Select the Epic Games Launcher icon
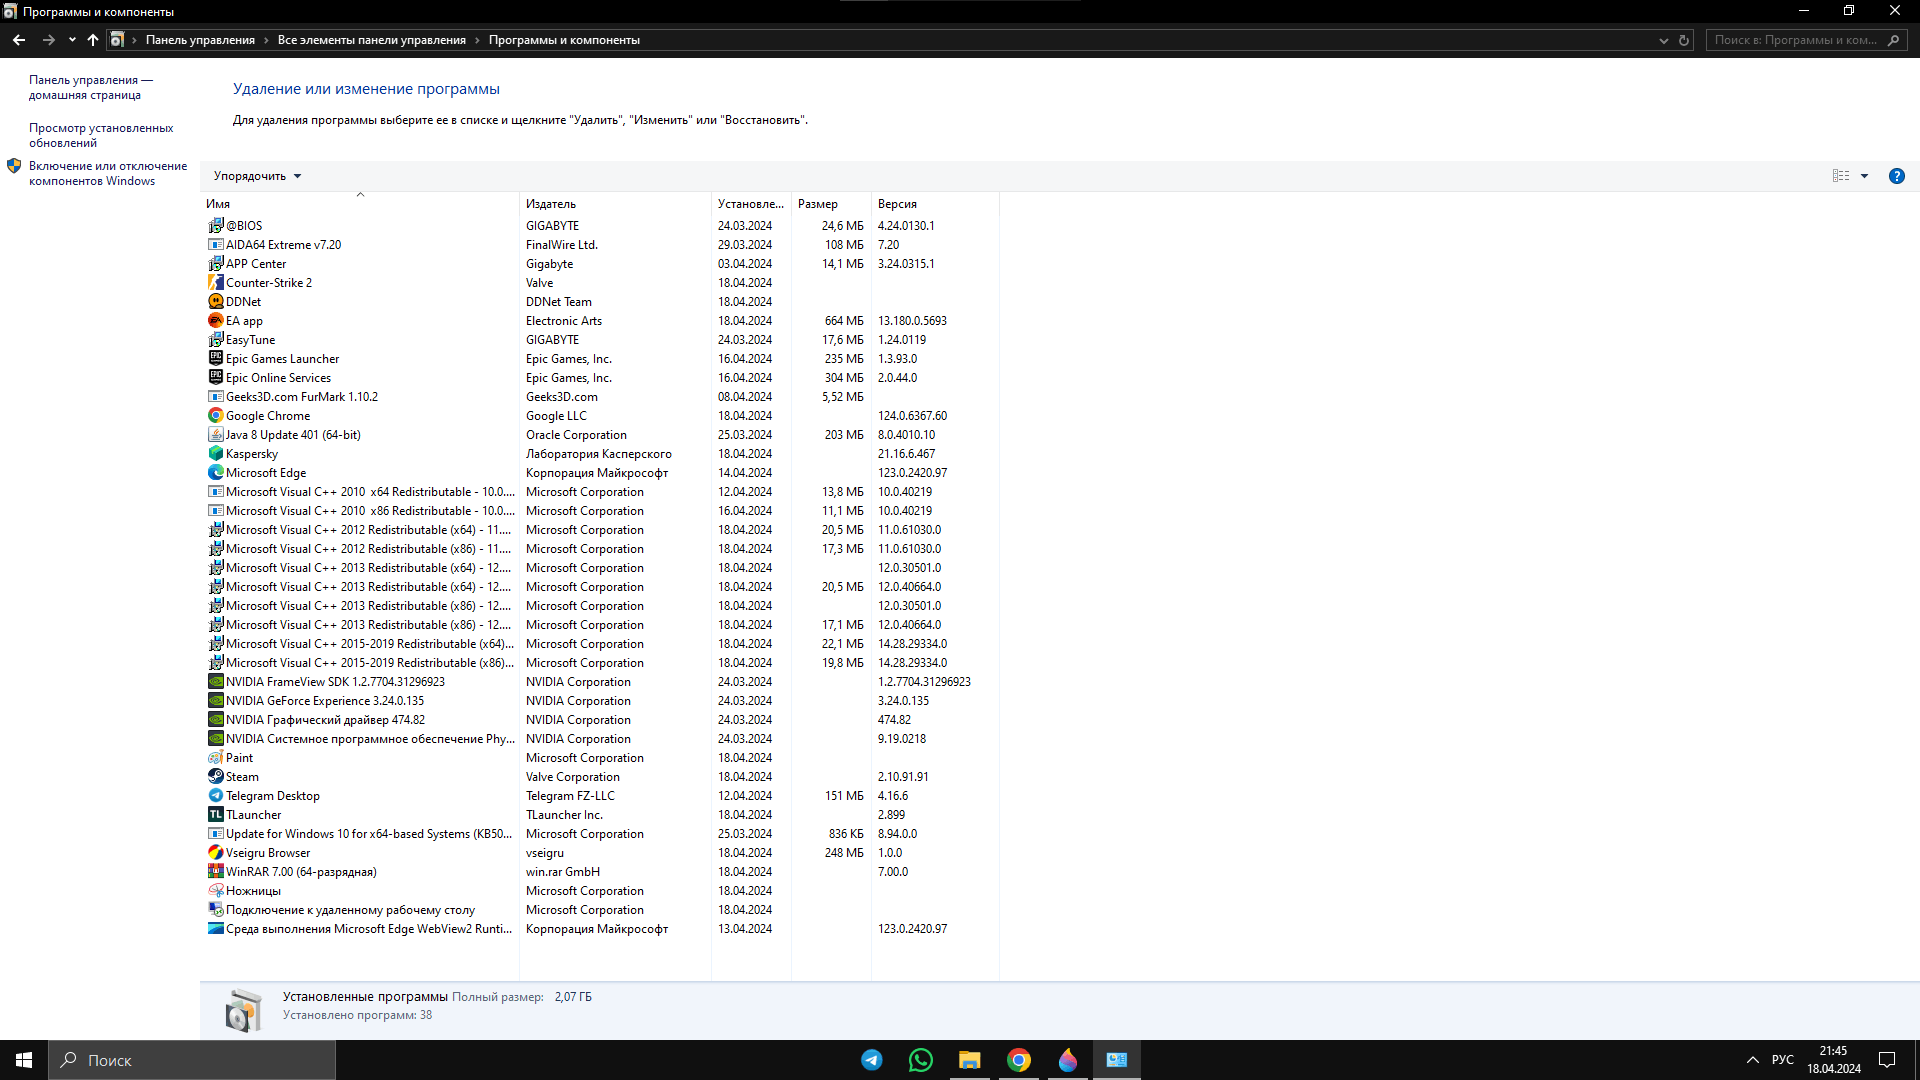Image resolution: width=1920 pixels, height=1080 pixels. (x=215, y=359)
